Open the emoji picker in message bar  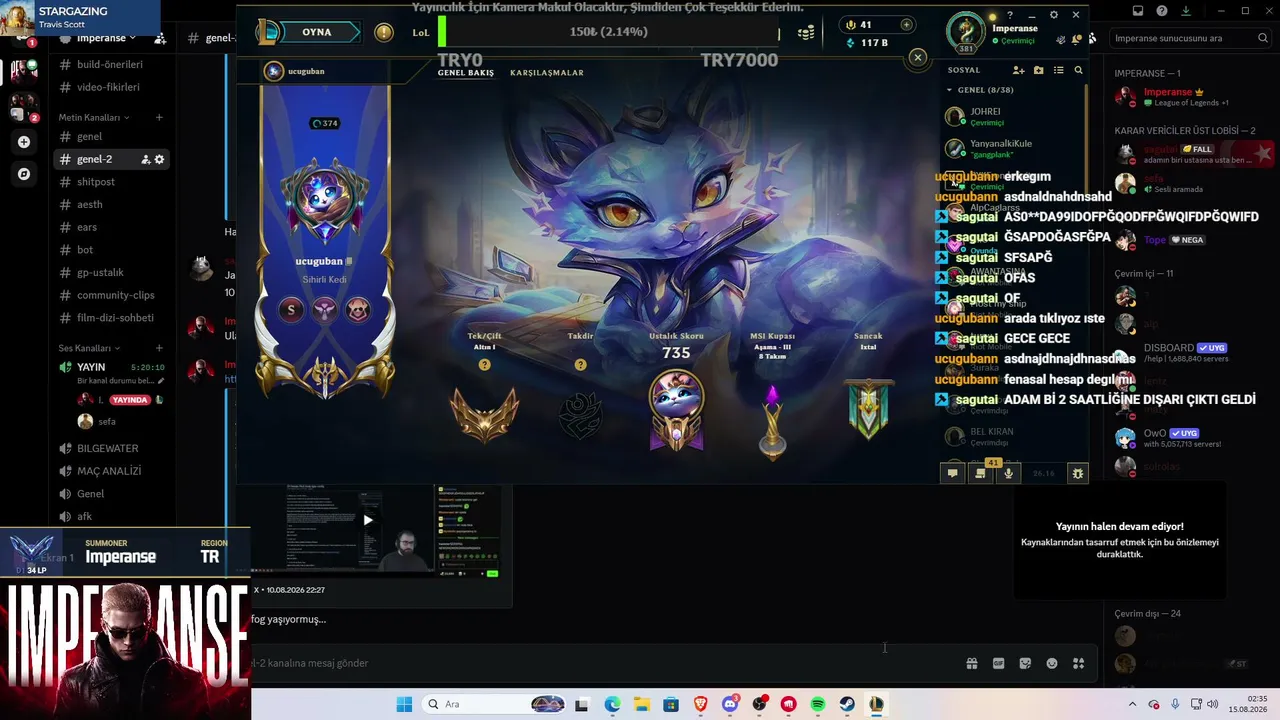coord(1052,663)
